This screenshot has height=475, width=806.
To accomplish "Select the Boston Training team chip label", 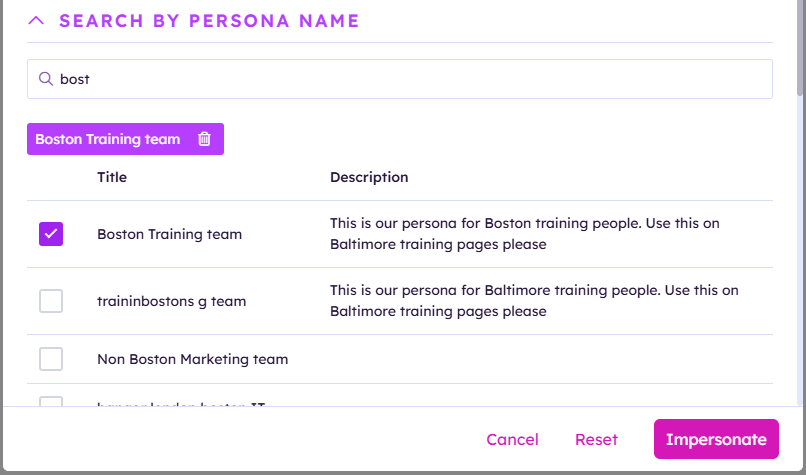I will 108,139.
